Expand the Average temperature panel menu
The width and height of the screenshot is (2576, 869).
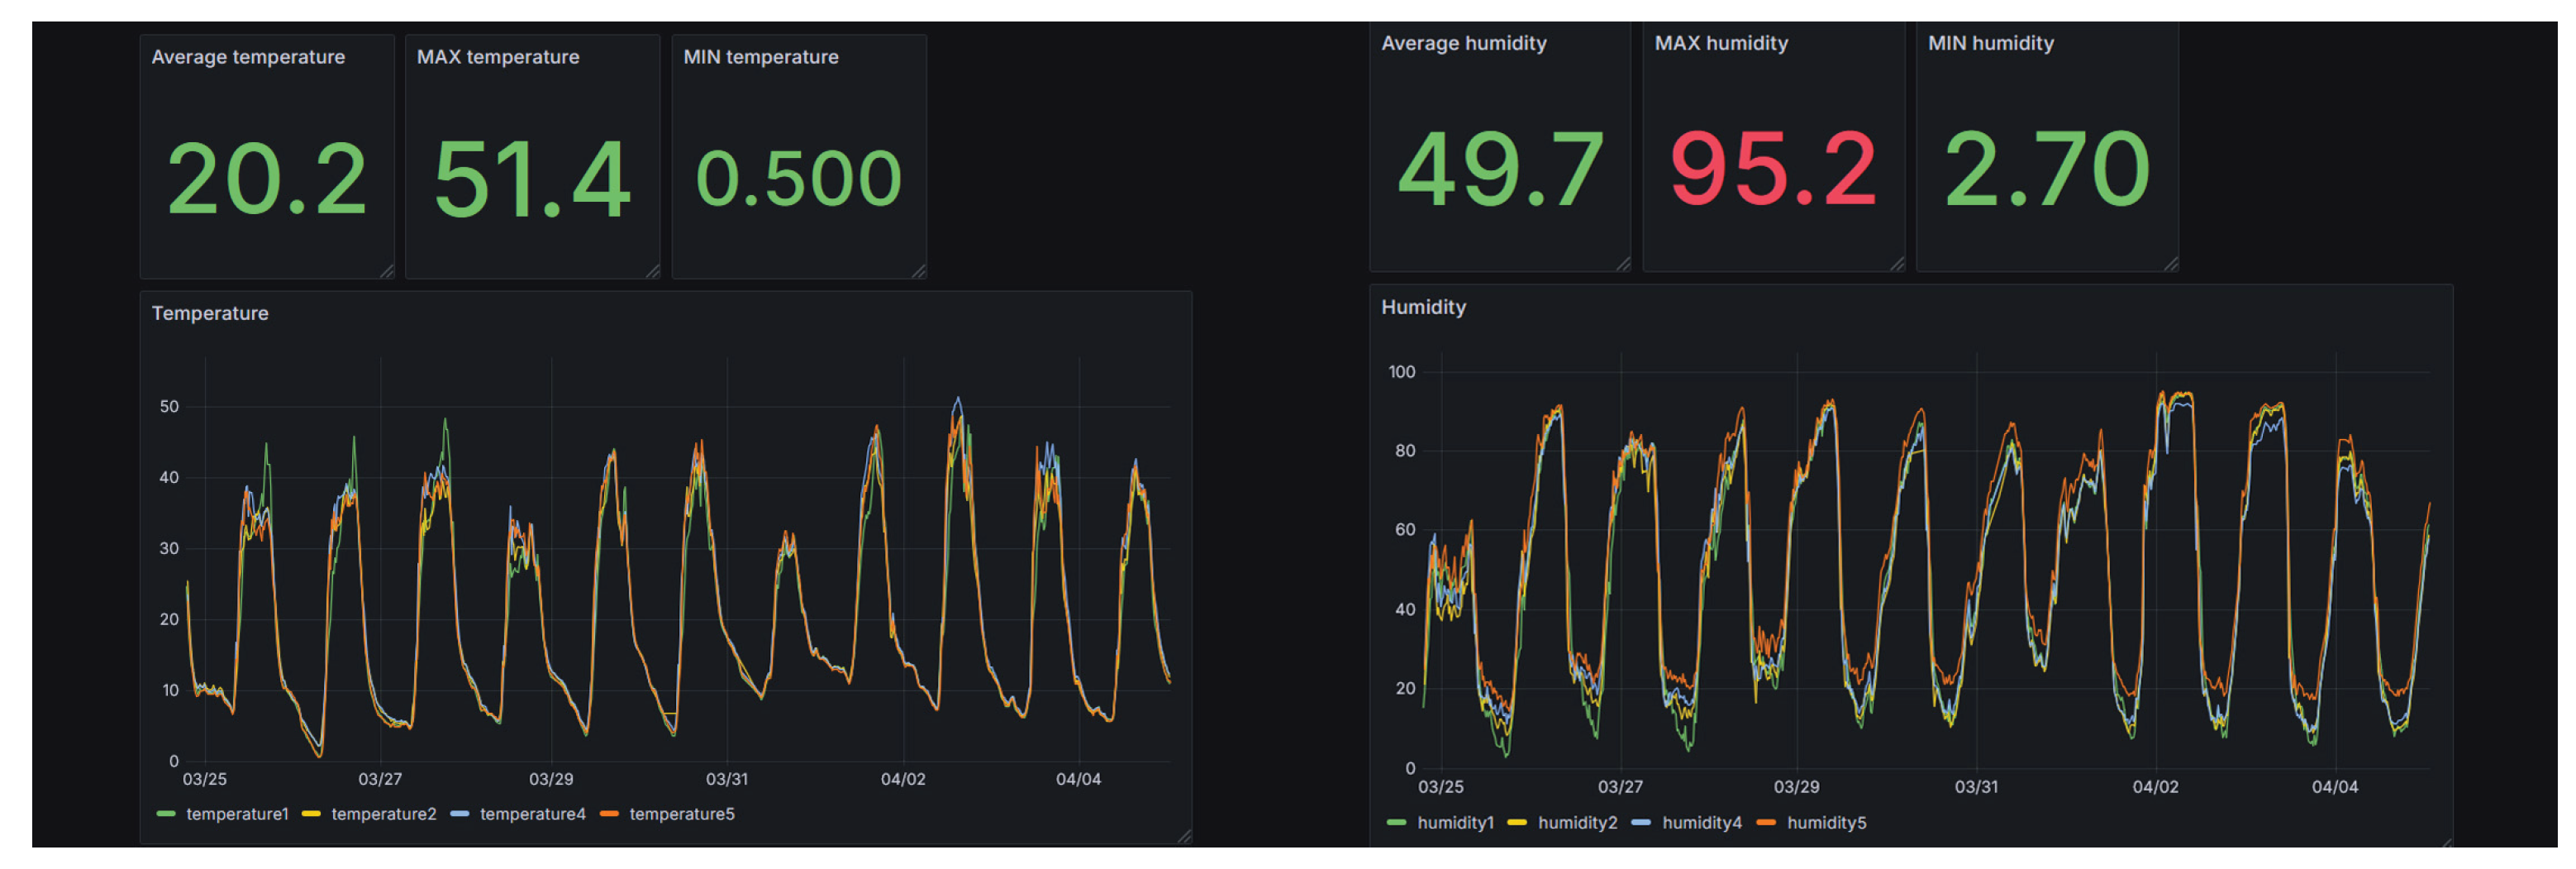tap(248, 57)
